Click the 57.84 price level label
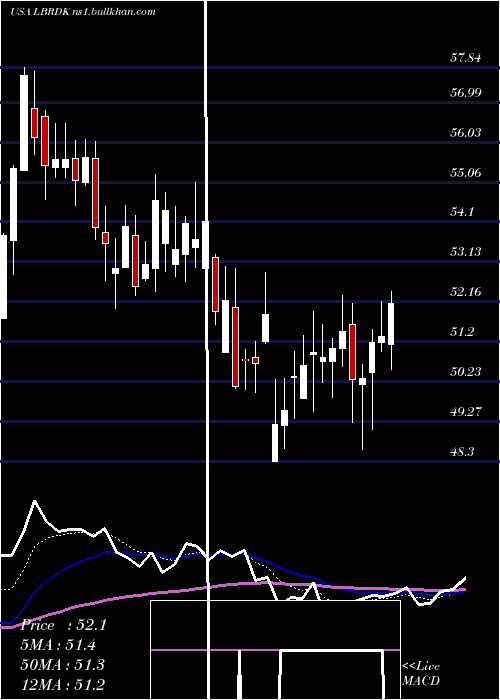 point(466,57)
